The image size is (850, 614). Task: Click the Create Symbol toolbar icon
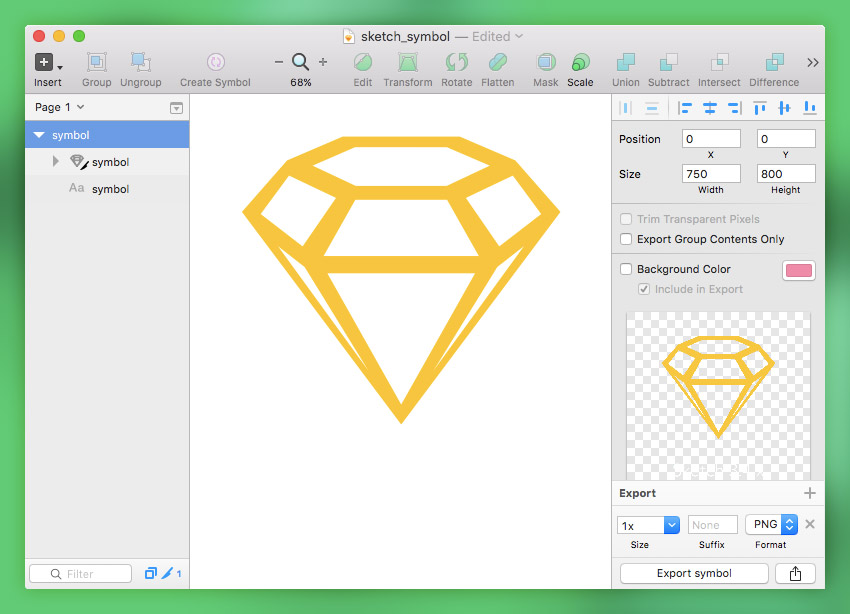click(215, 63)
